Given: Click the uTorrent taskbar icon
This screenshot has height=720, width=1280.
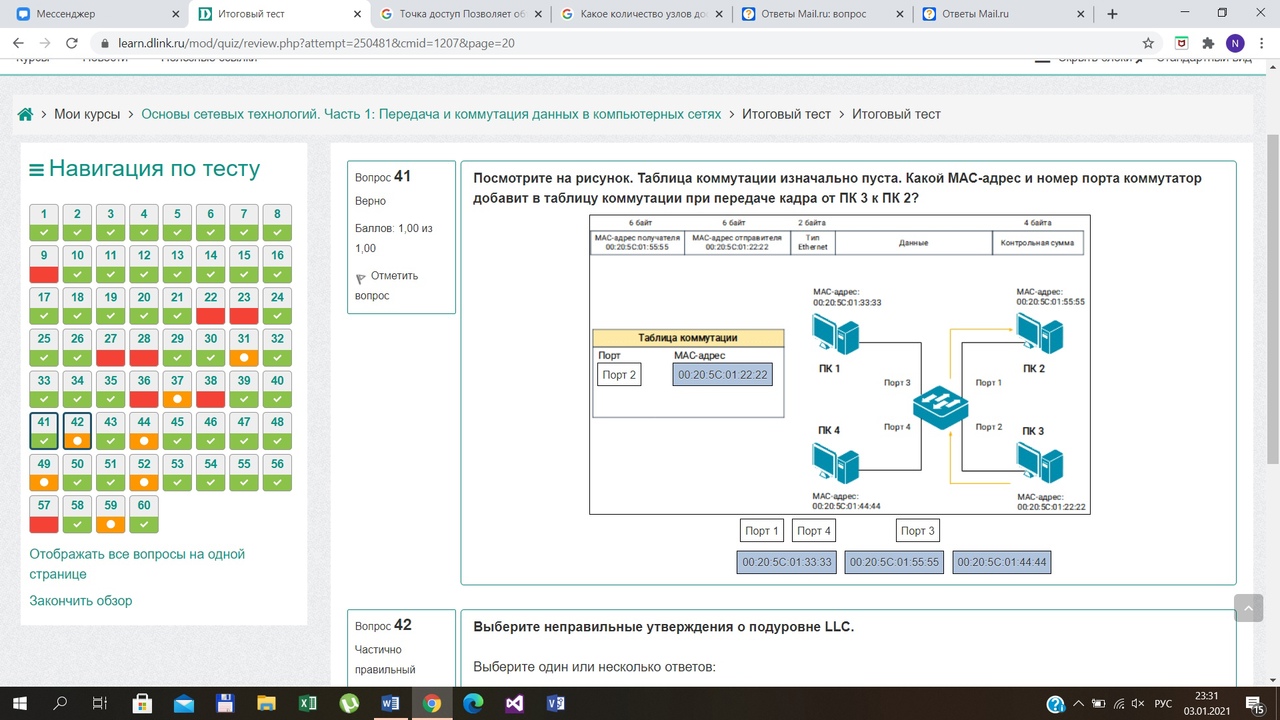Looking at the screenshot, I should (349, 703).
